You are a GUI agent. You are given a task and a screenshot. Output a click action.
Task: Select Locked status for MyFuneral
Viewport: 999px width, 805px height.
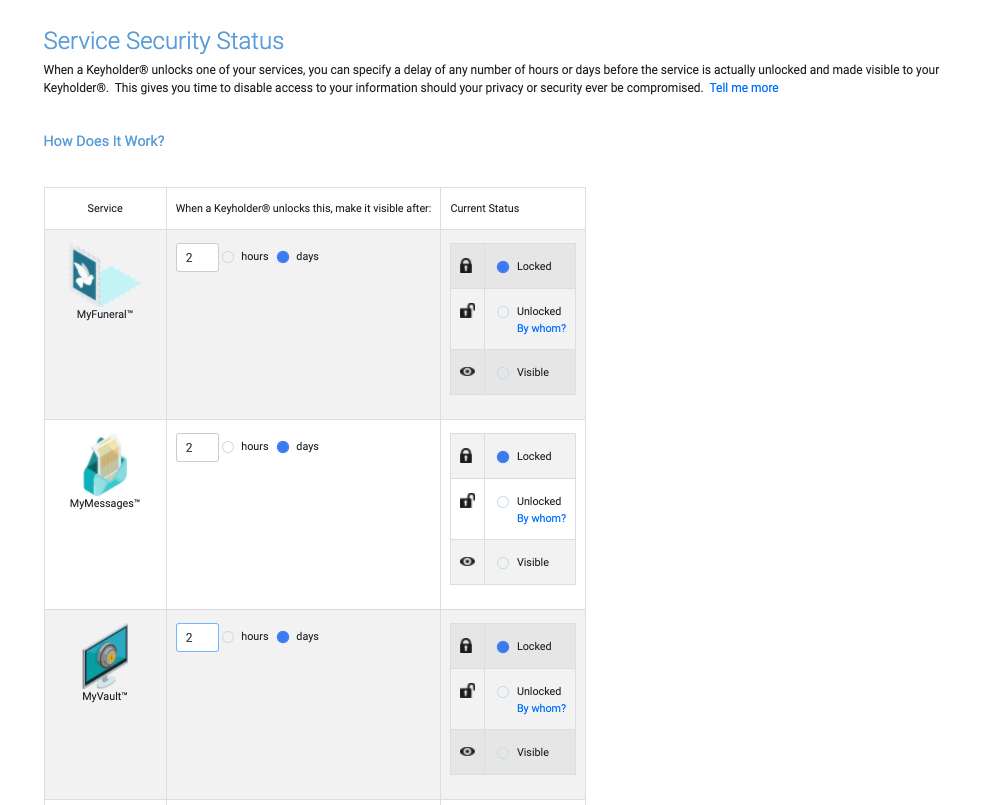coord(503,267)
